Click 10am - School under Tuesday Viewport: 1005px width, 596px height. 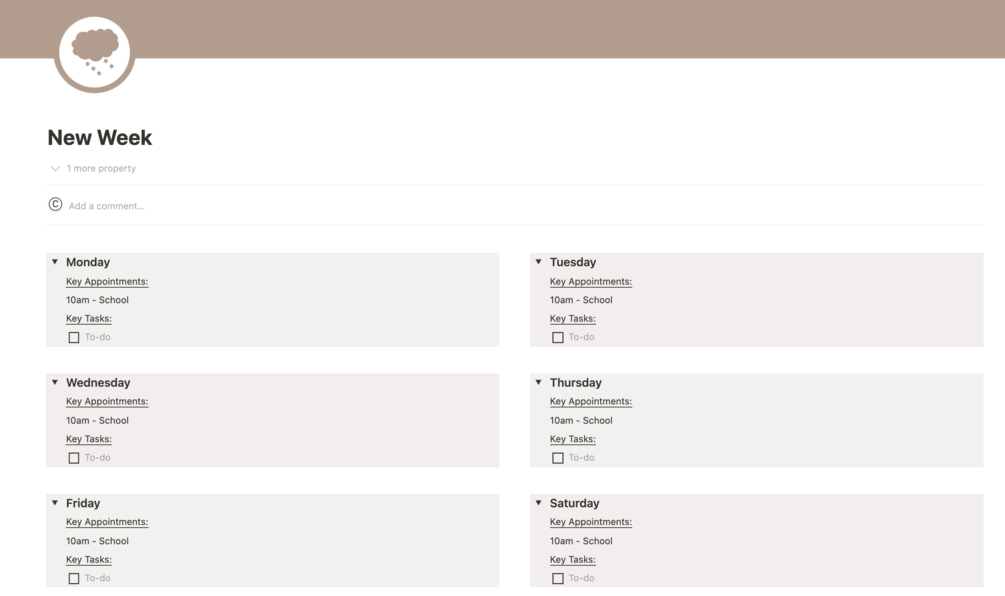point(581,300)
